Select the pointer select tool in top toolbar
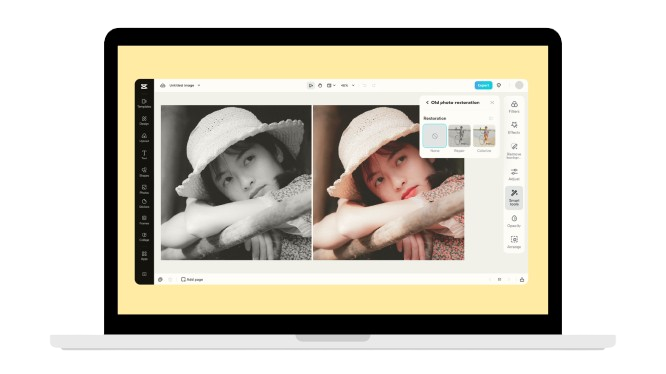This screenshot has height=374, width=666. pyautogui.click(x=310, y=85)
